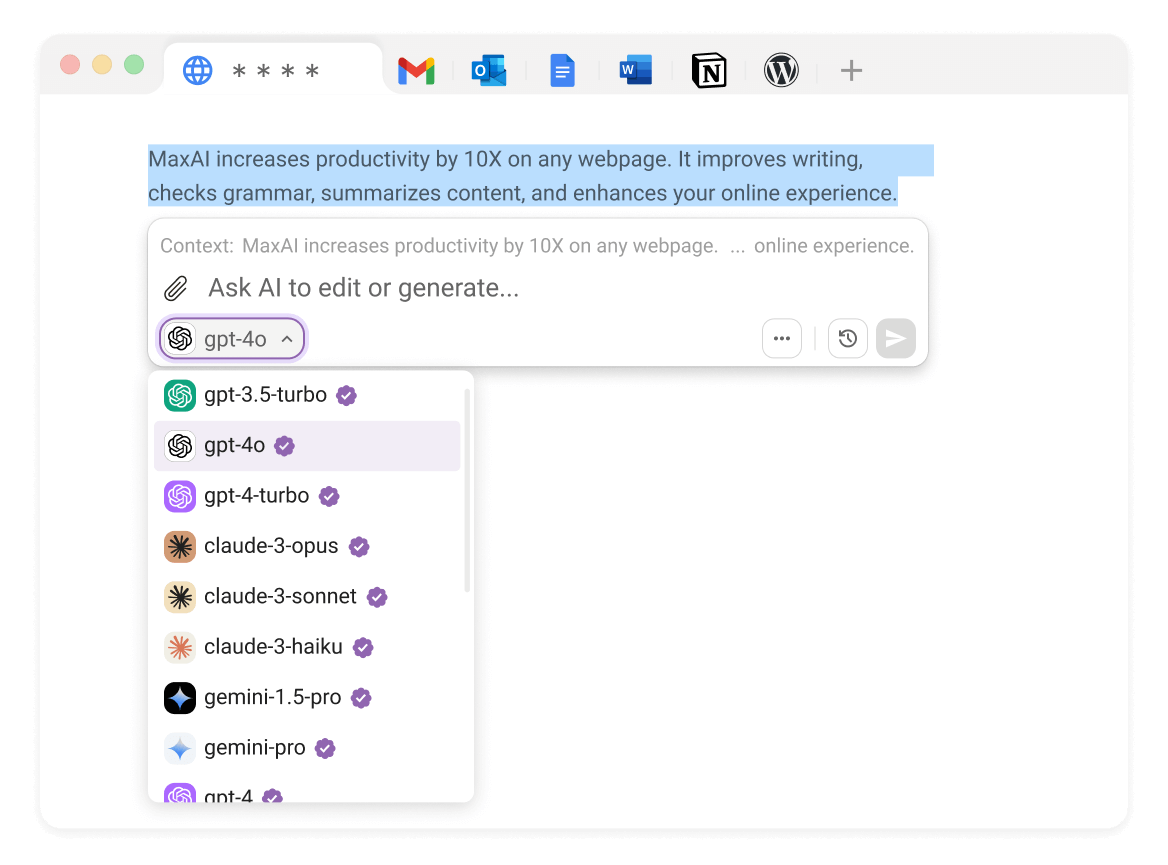Select gpt-3.5-turbo from model list

[x=265, y=395]
